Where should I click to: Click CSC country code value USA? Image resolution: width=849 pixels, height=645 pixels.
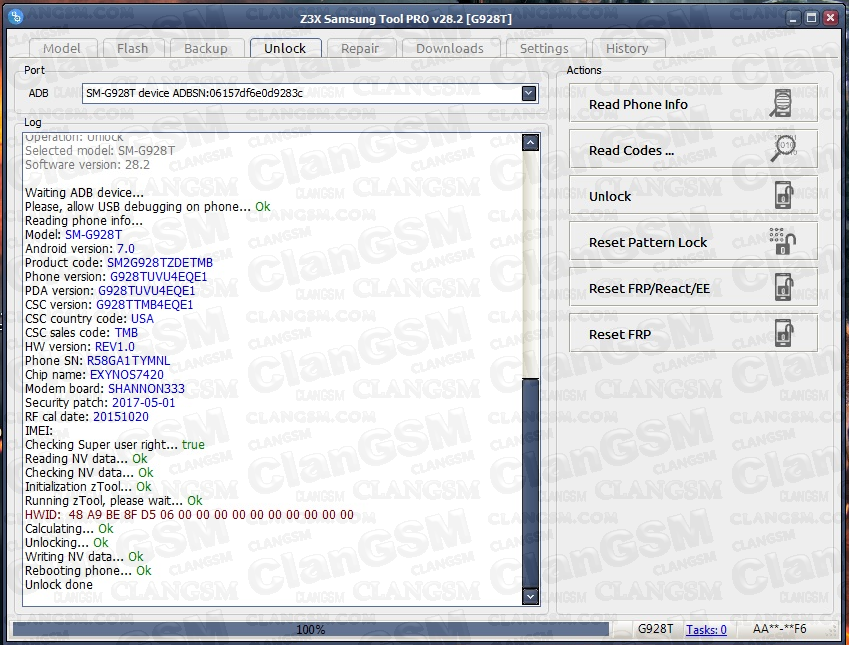point(142,318)
